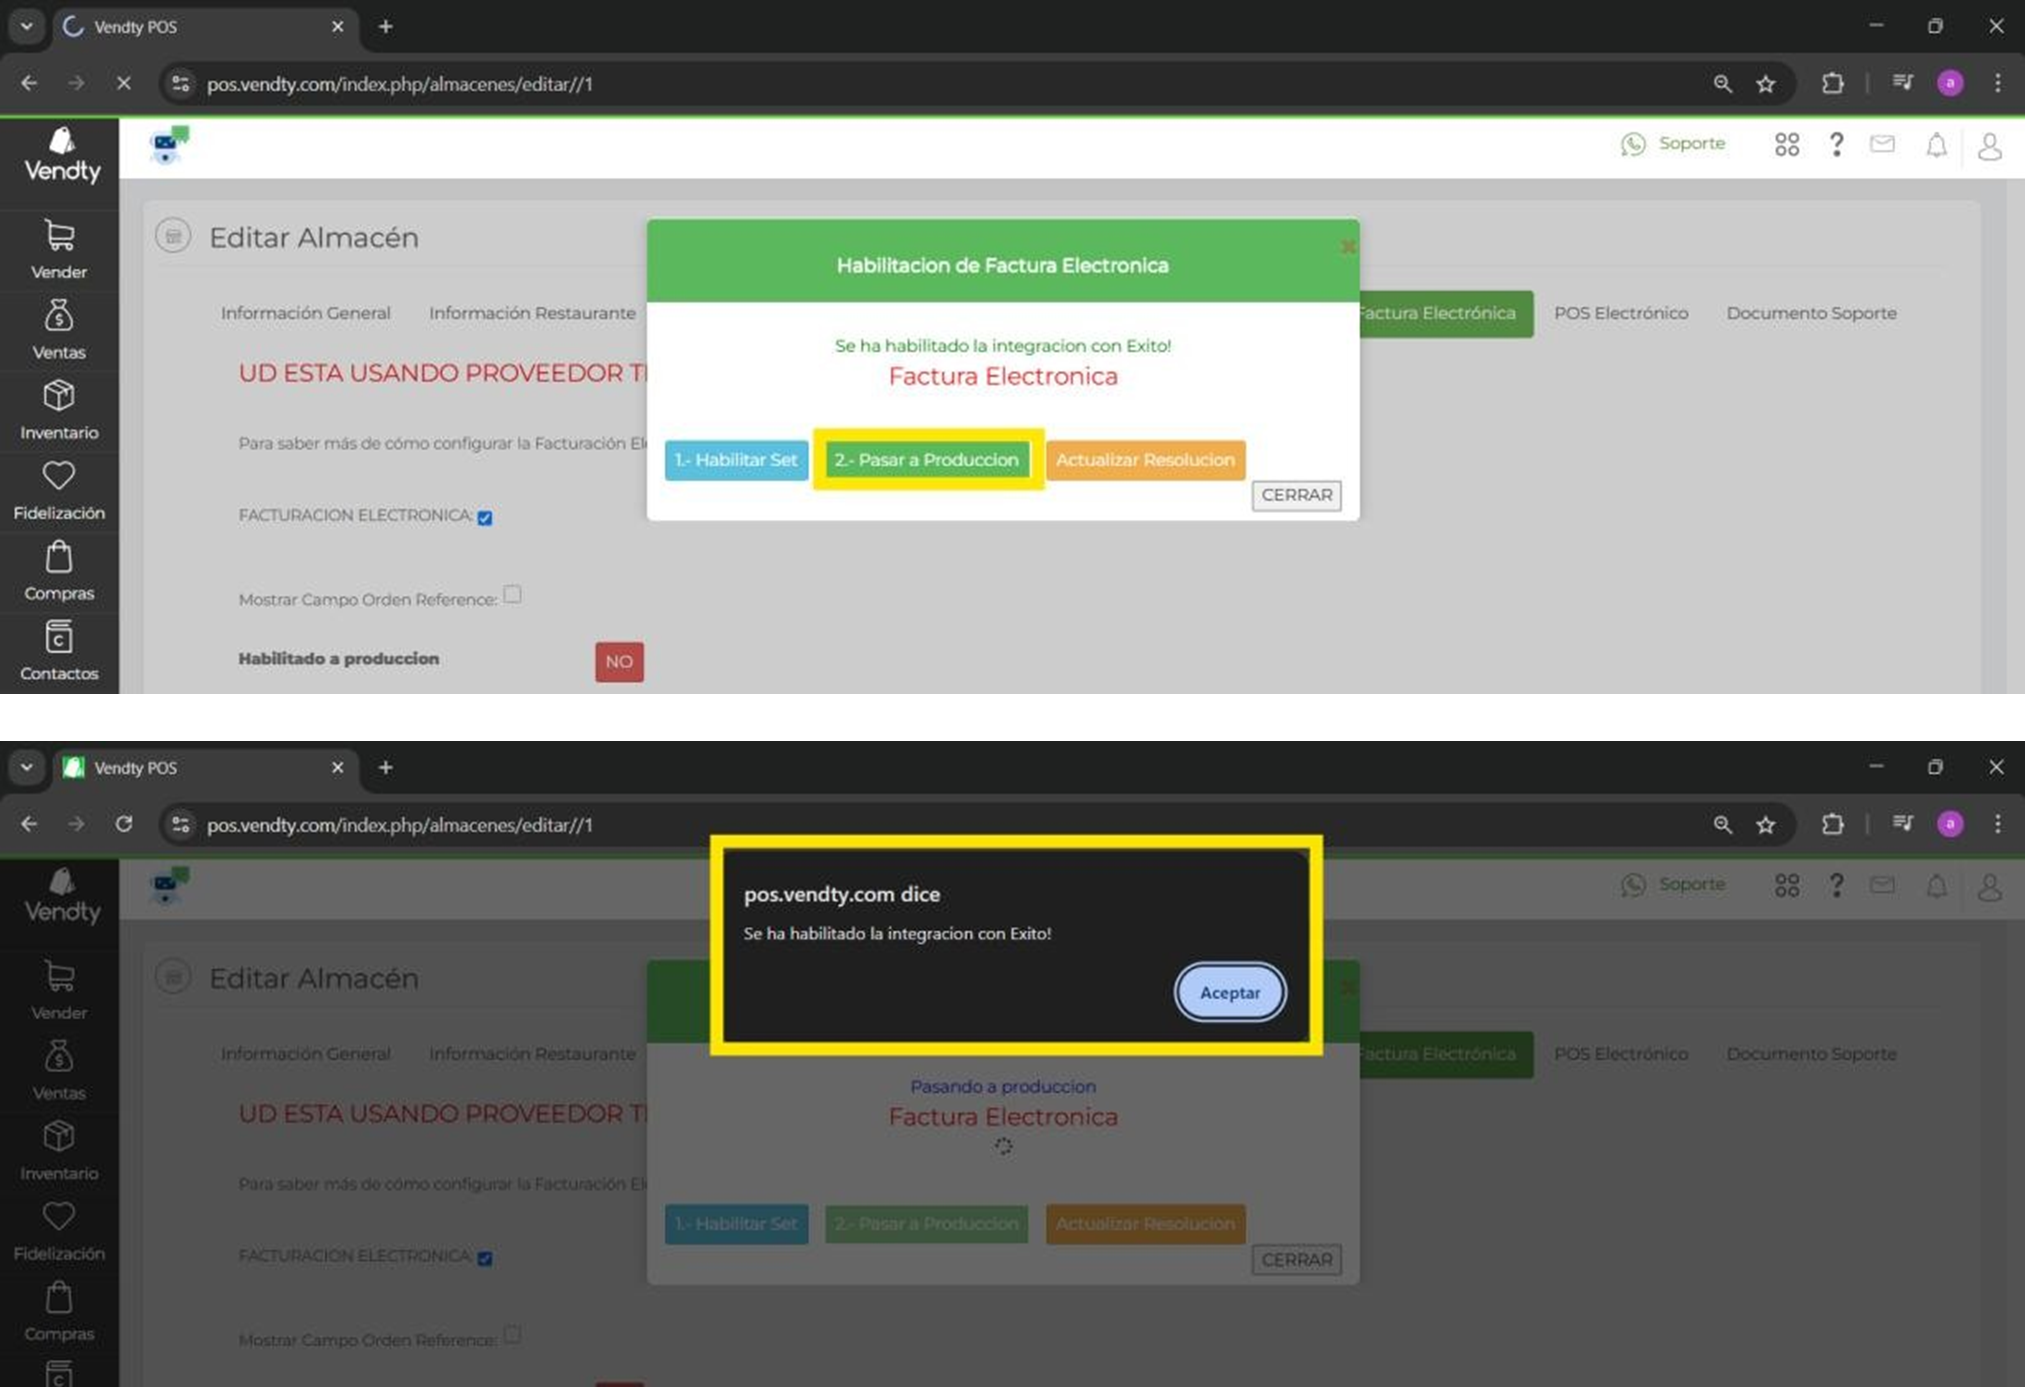Viewport: 2025px width, 1387px height.
Task: Open Fidelización heart icon in sidebar
Action: [x=59, y=477]
